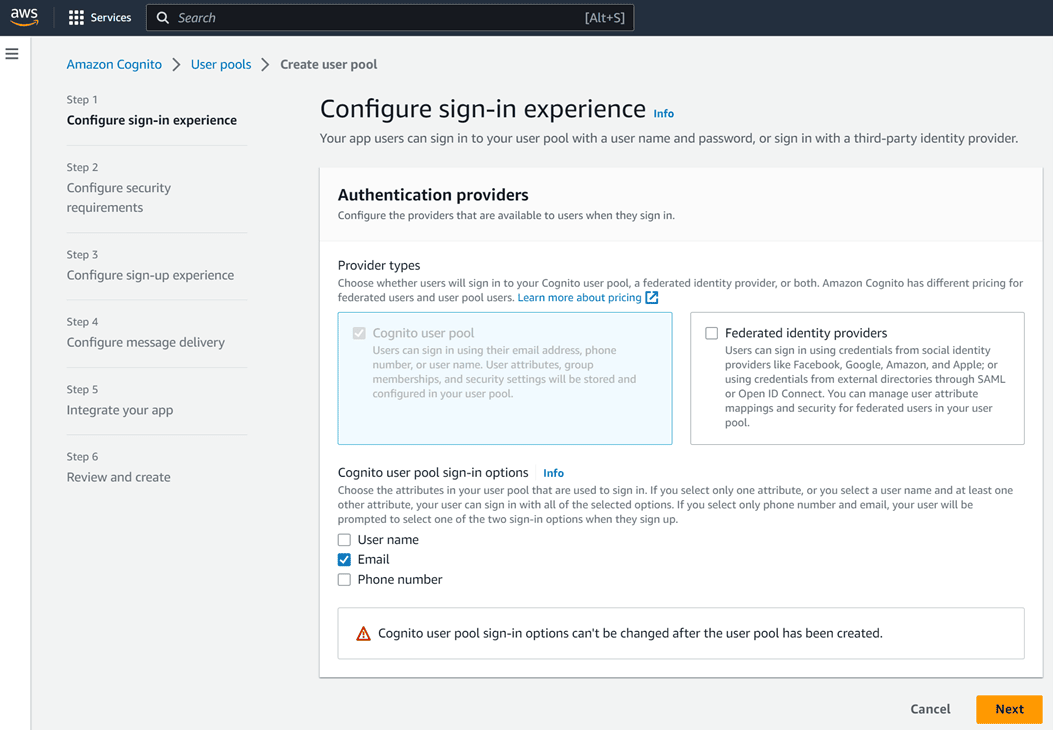Open Info next to Cognito user pool sign-in options

(553, 472)
